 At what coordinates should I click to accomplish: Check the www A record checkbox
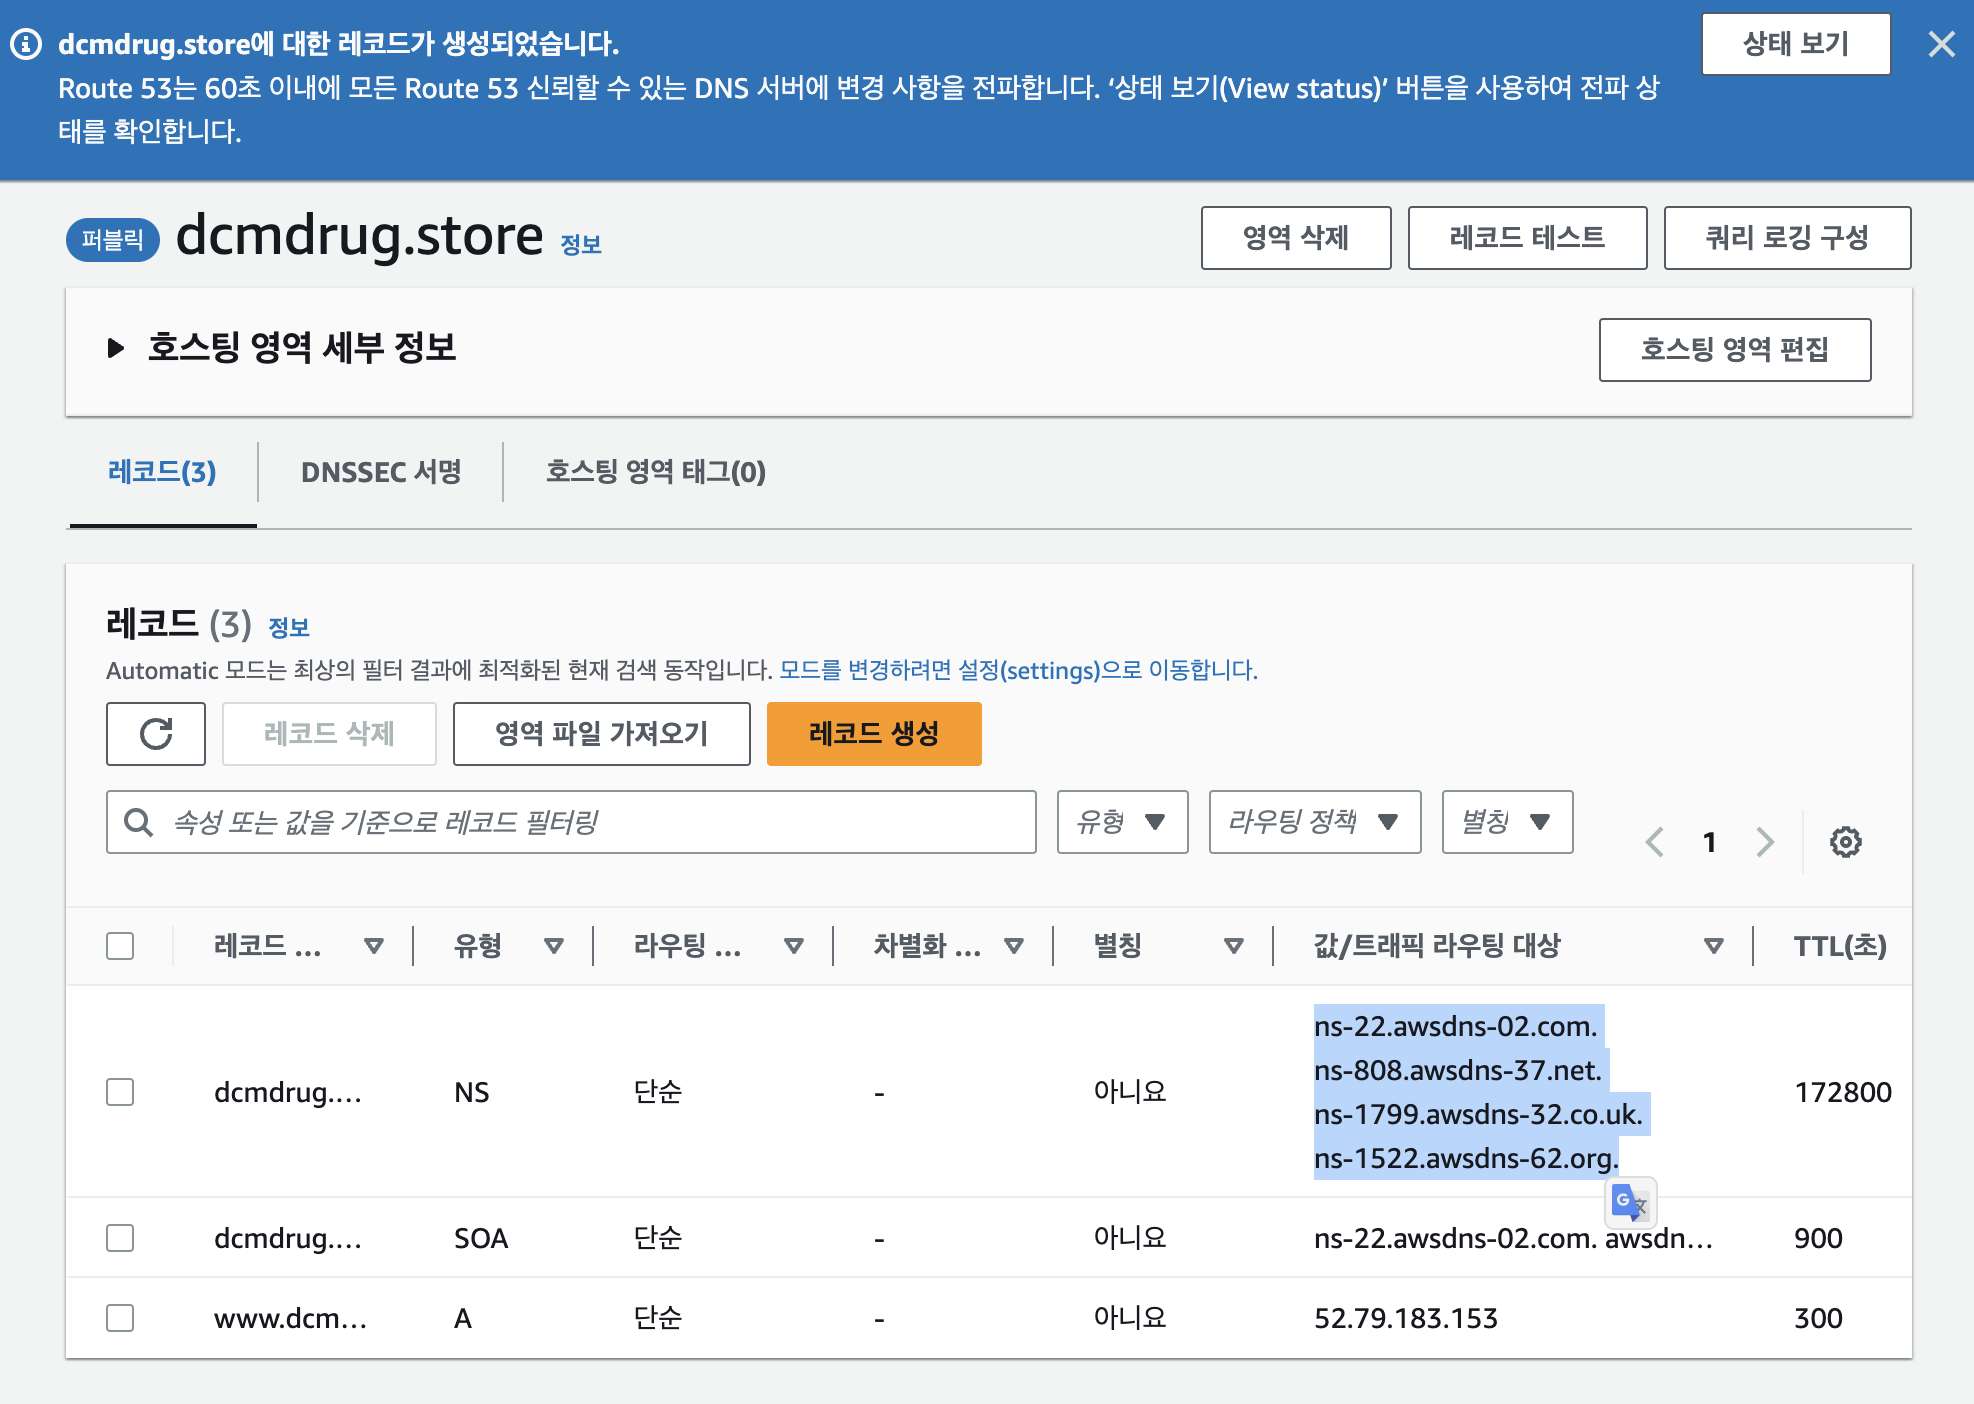coord(120,1318)
